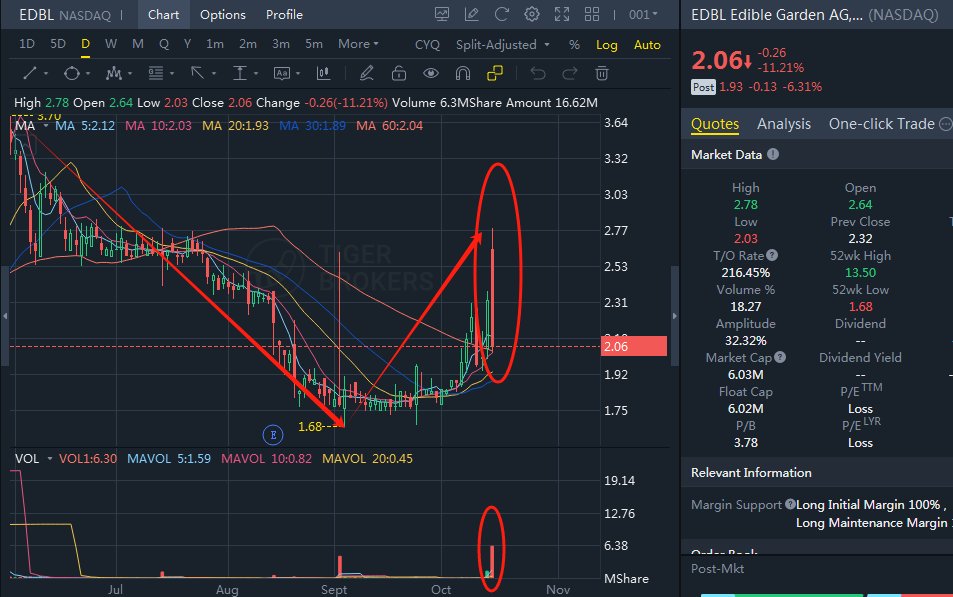
Task: Select the 1m minute timeframe
Action: point(215,44)
